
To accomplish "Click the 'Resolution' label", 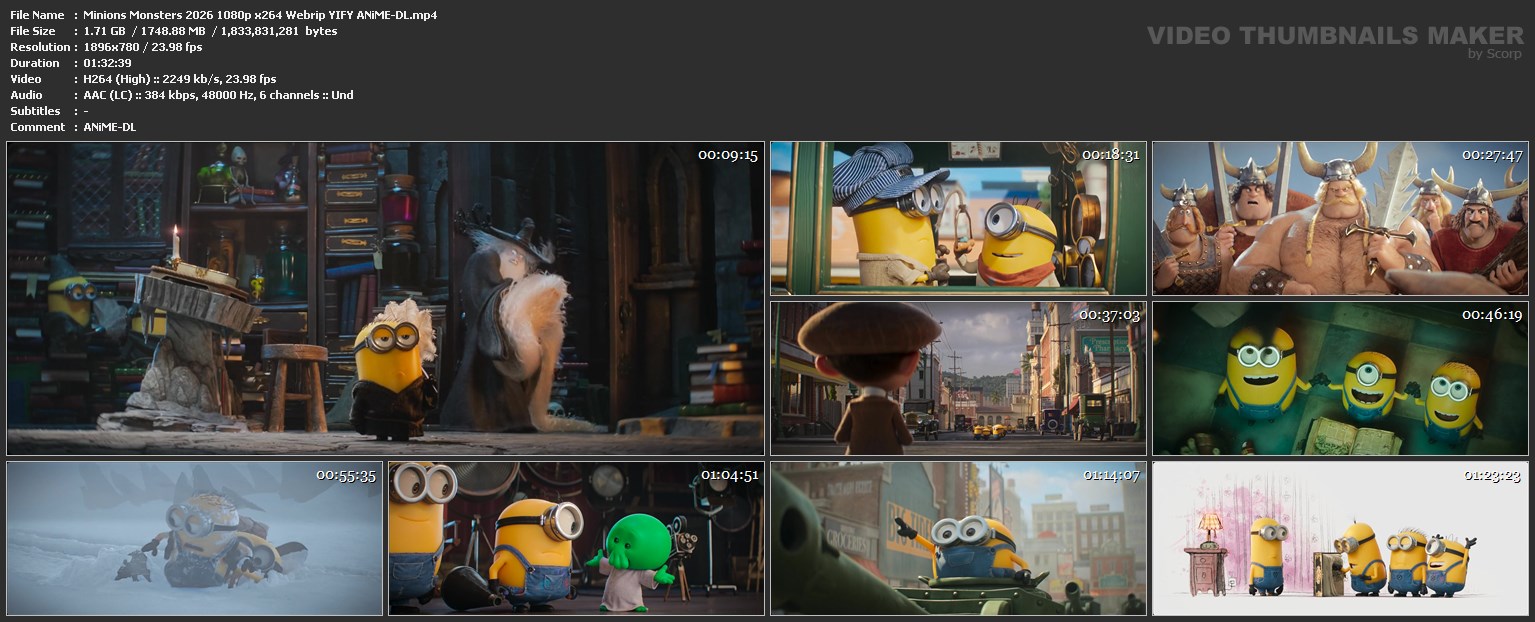I will point(40,47).
